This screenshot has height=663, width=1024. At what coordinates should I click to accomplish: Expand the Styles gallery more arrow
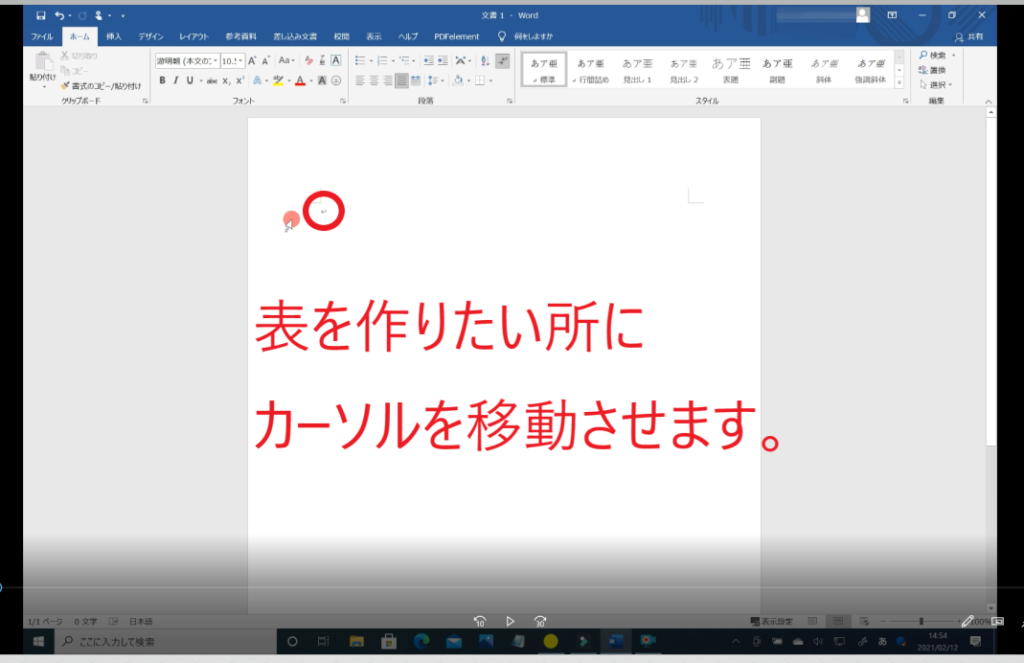tap(898, 83)
